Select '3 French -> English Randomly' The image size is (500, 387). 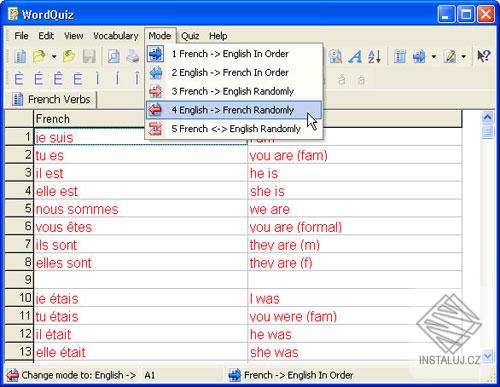coord(234,91)
